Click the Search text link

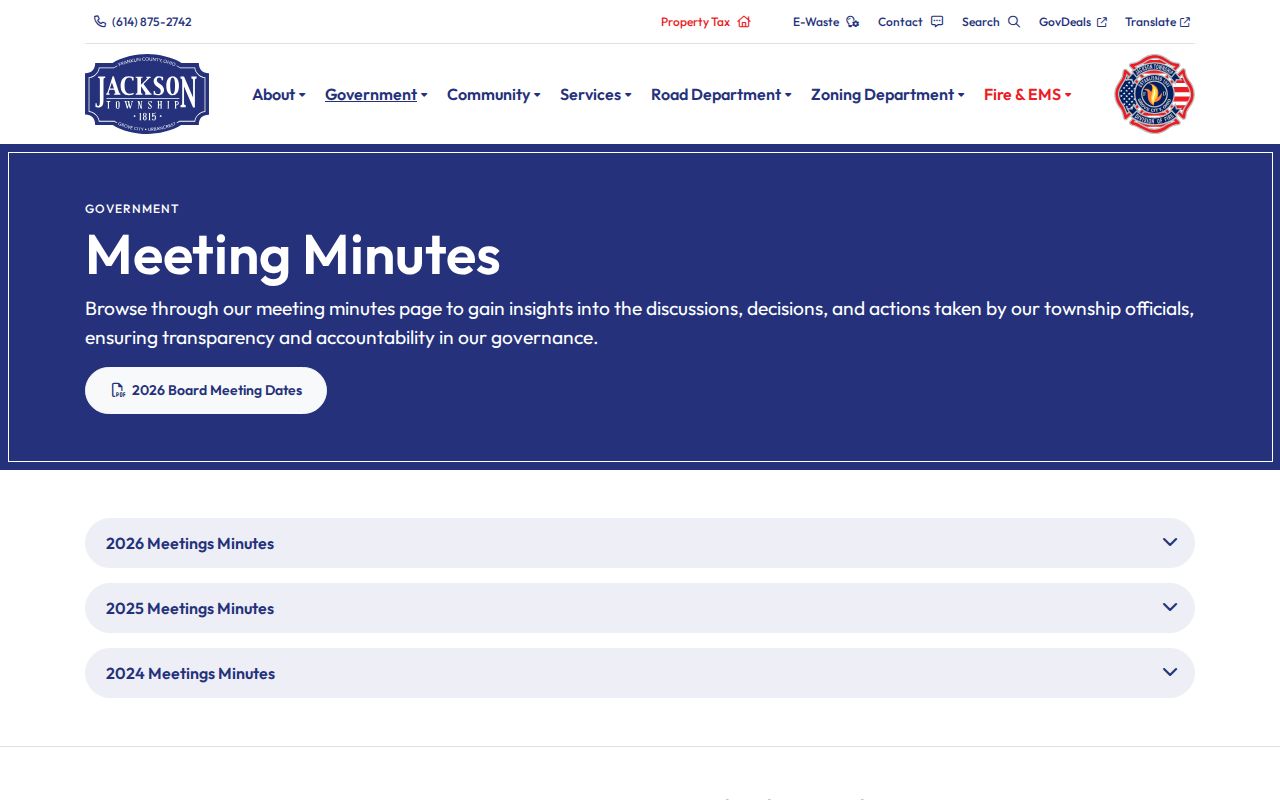click(x=981, y=21)
